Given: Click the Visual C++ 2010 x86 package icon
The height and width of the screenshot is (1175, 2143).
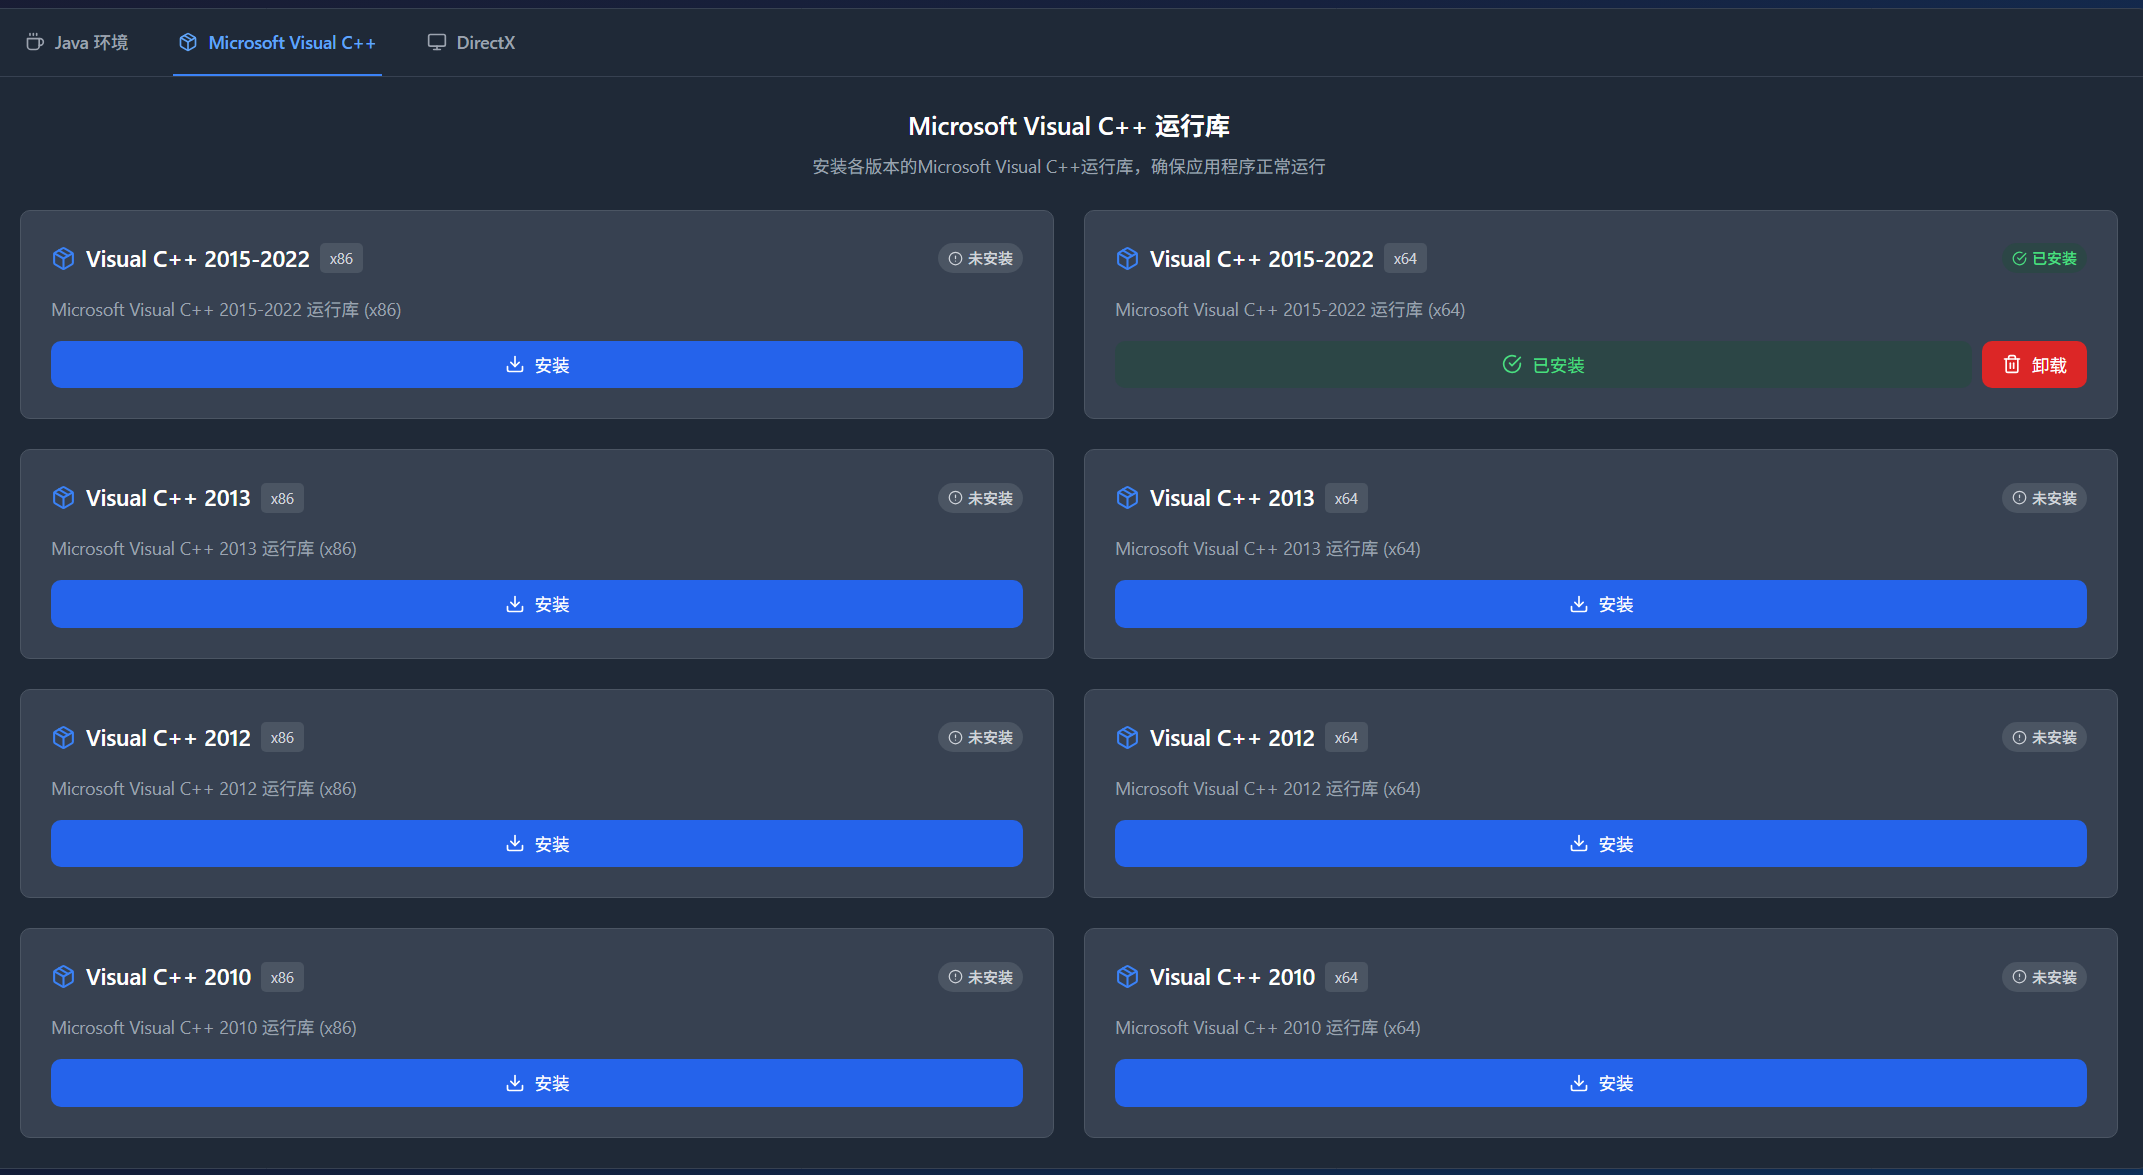Looking at the screenshot, I should click(x=63, y=977).
